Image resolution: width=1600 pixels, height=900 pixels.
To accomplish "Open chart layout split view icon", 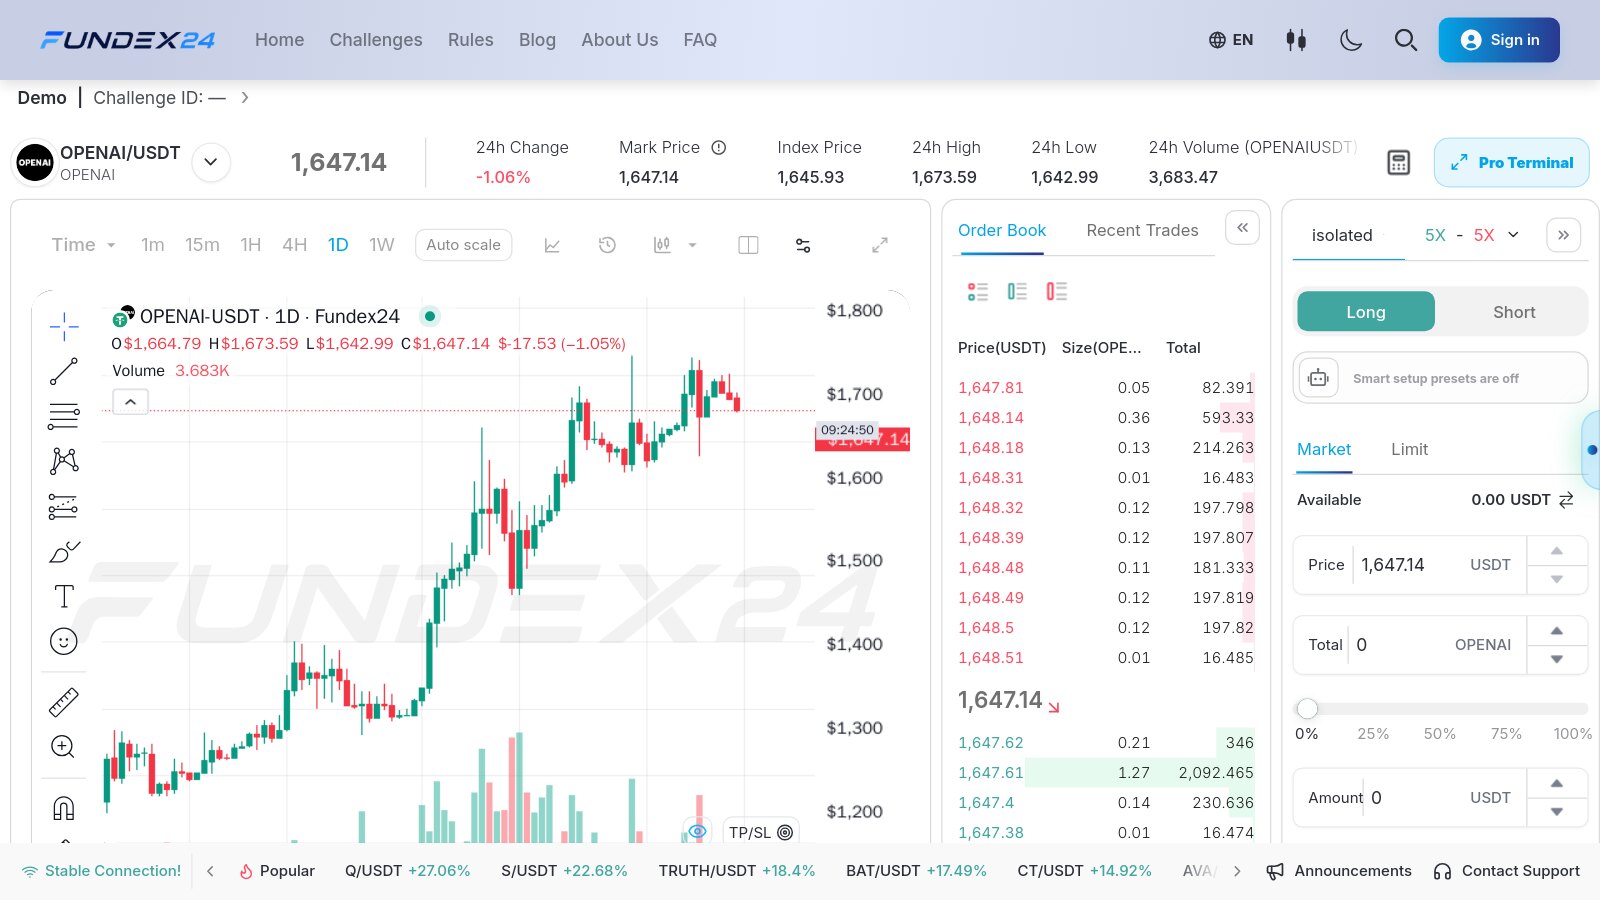I will click(x=748, y=245).
